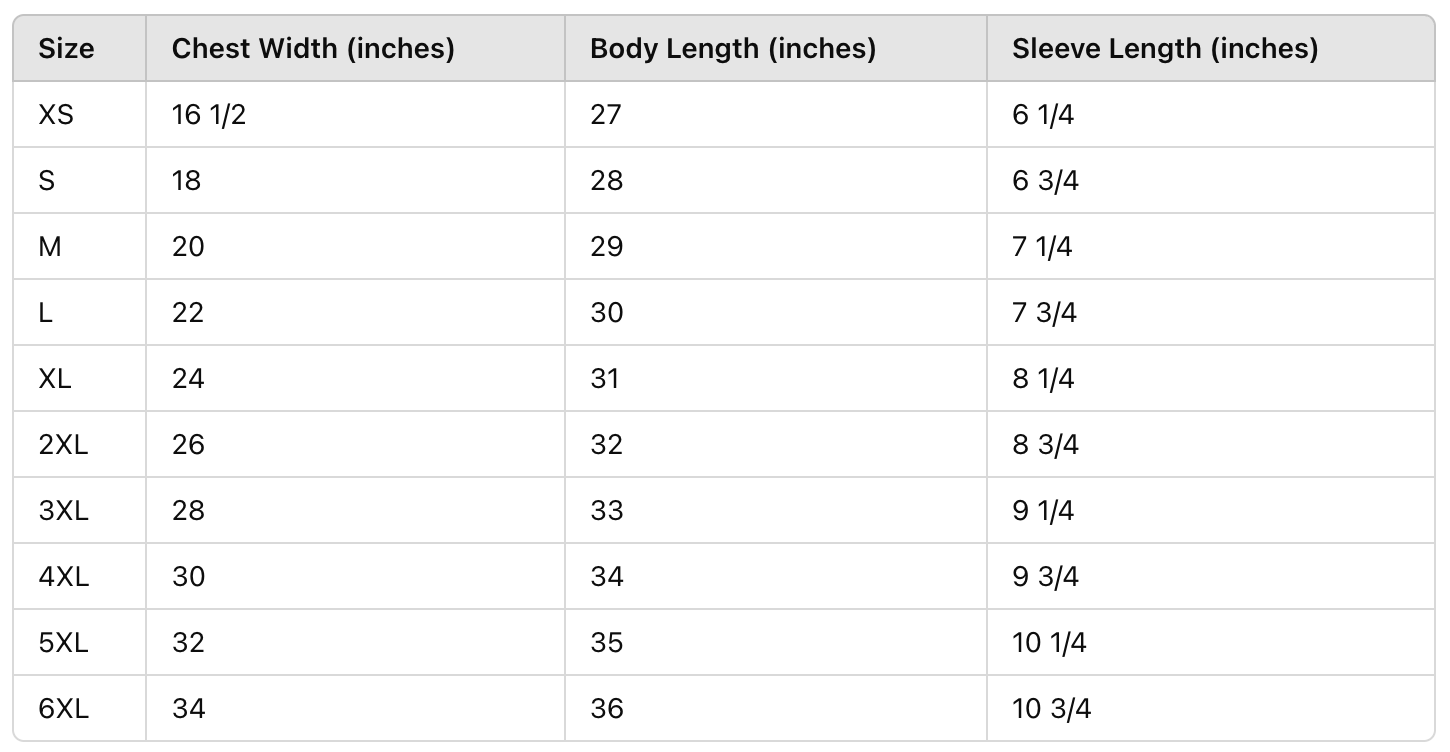Select the 16 1/2 chest width cell

(209, 115)
